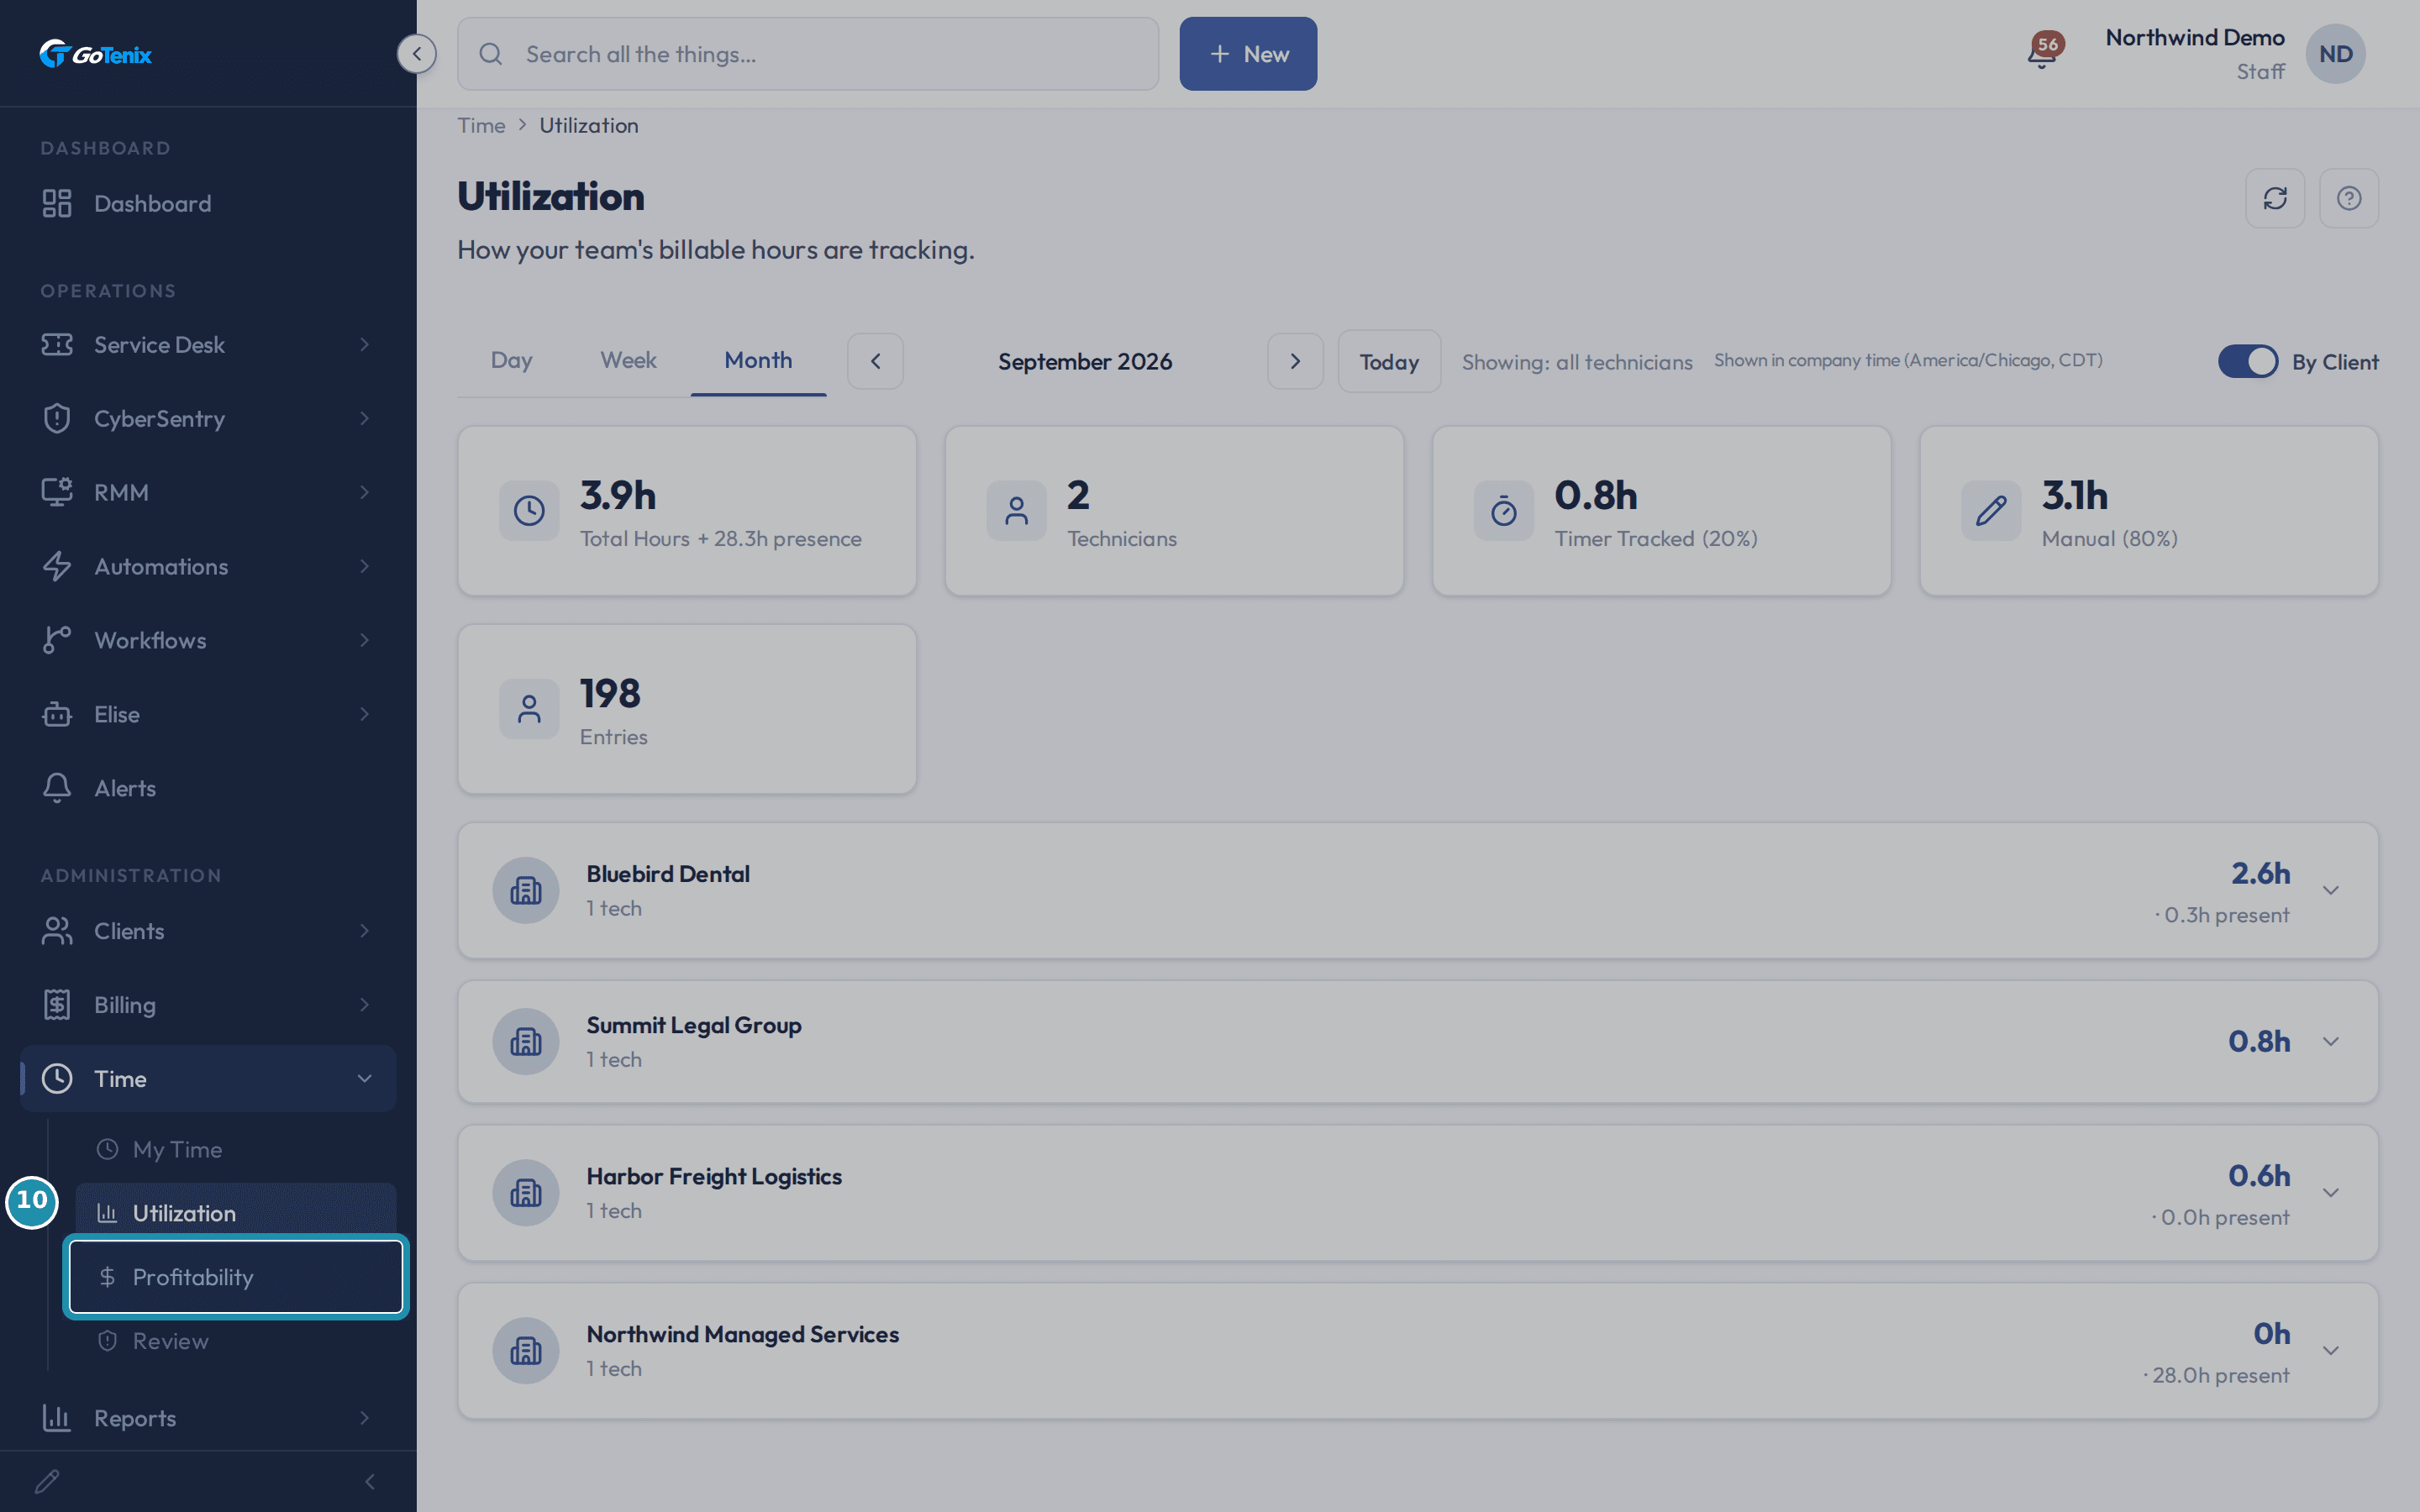Expand the Billing menu
Image resolution: width=2420 pixels, height=1512 pixels.
pos(208,1004)
